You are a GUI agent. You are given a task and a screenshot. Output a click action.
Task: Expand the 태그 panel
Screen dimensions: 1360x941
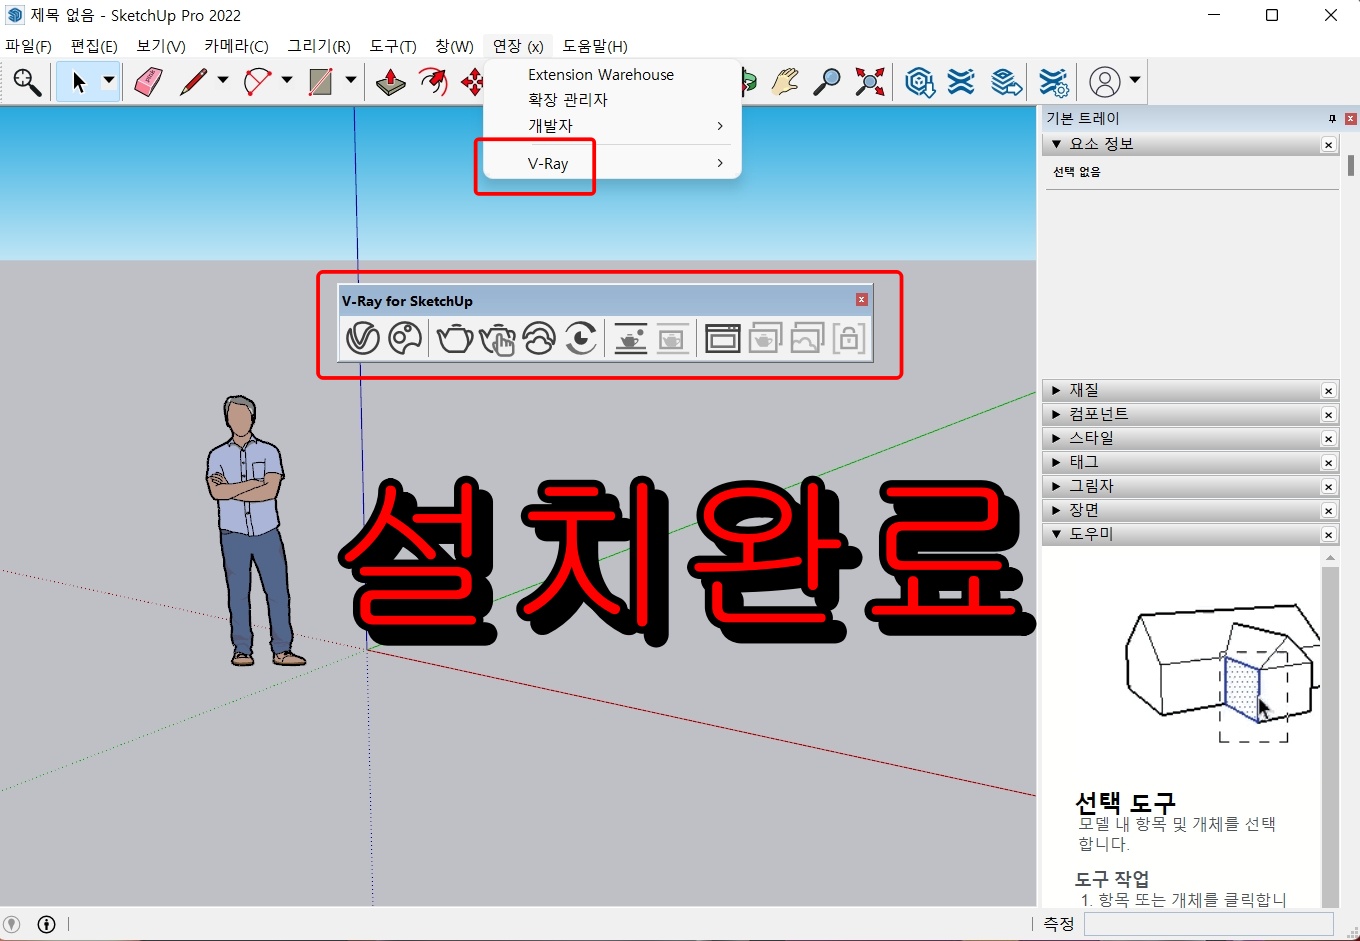coord(1056,462)
